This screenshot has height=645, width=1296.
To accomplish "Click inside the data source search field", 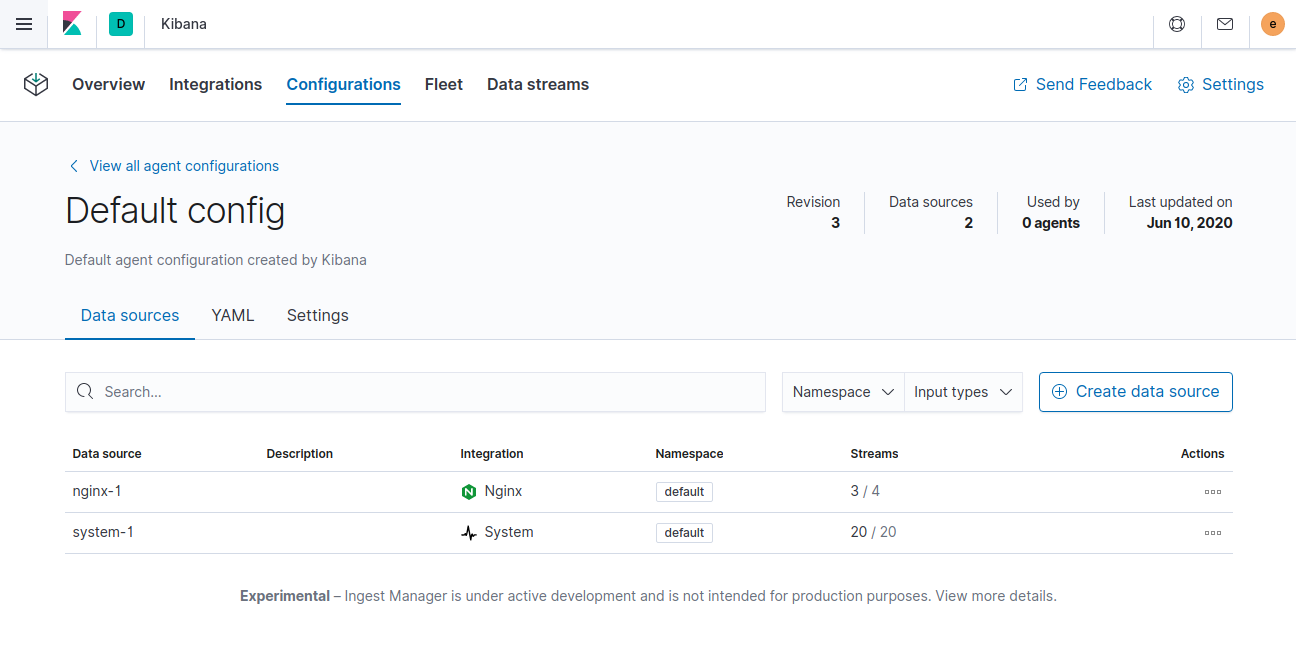I will (x=415, y=392).
